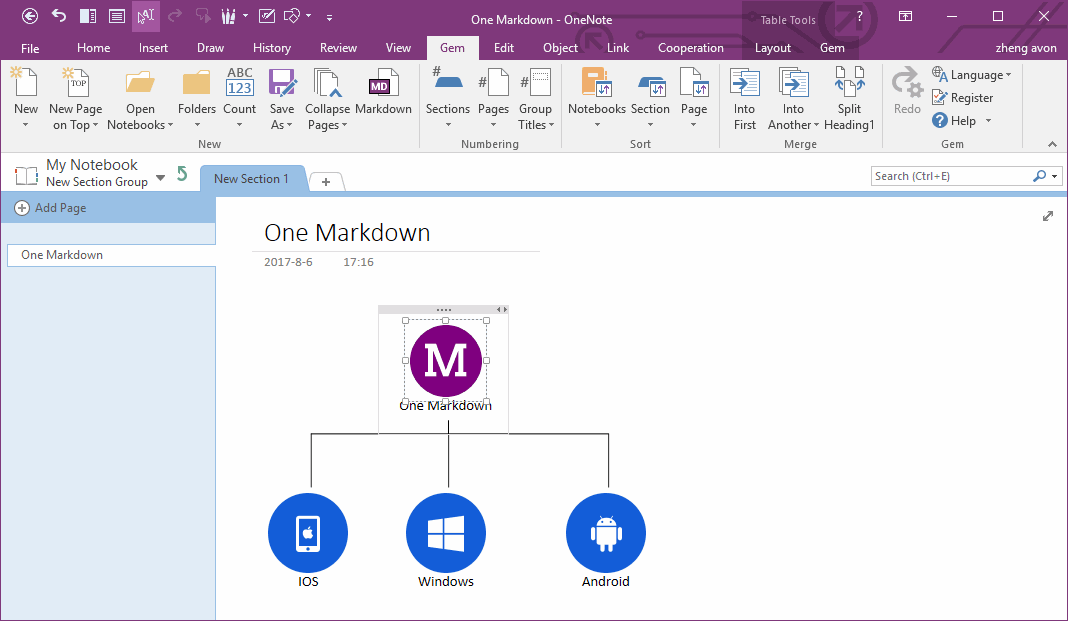Select the New Section 1 tab
The height and width of the screenshot is (621, 1068).
point(251,178)
